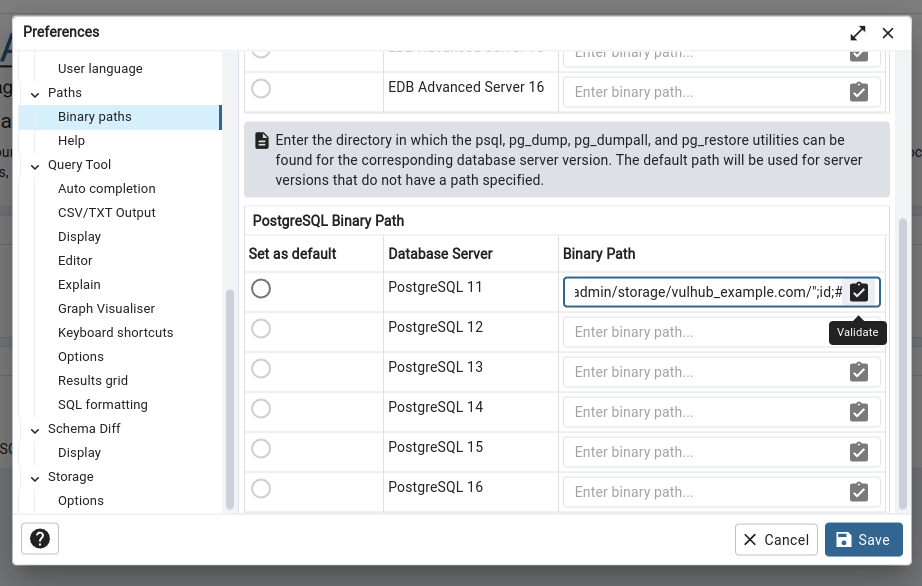Open Options under Storage
The image size is (922, 586).
click(x=81, y=501)
